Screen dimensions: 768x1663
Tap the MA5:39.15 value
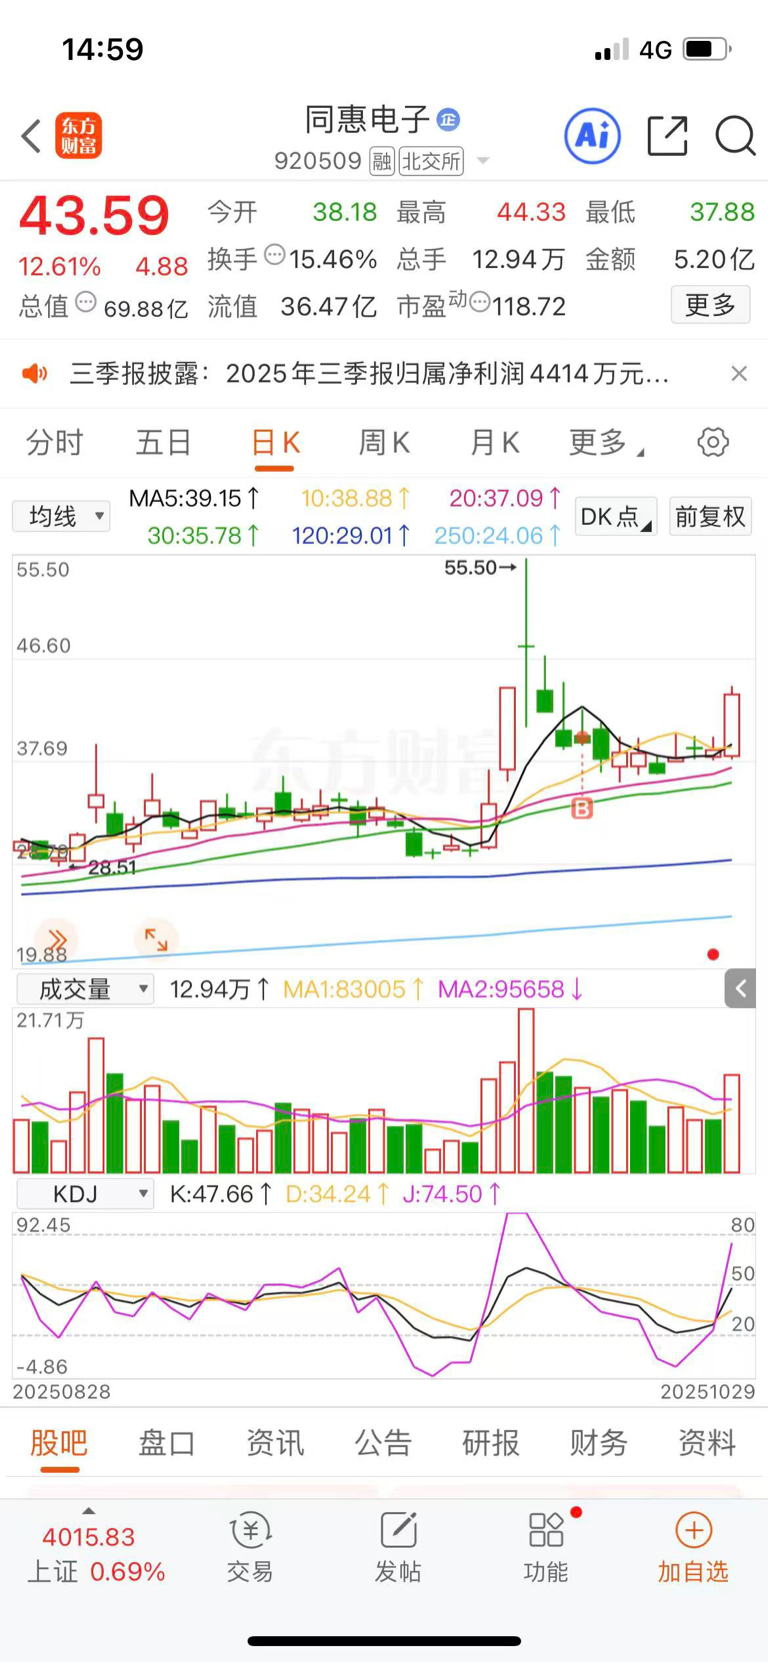click(195, 497)
